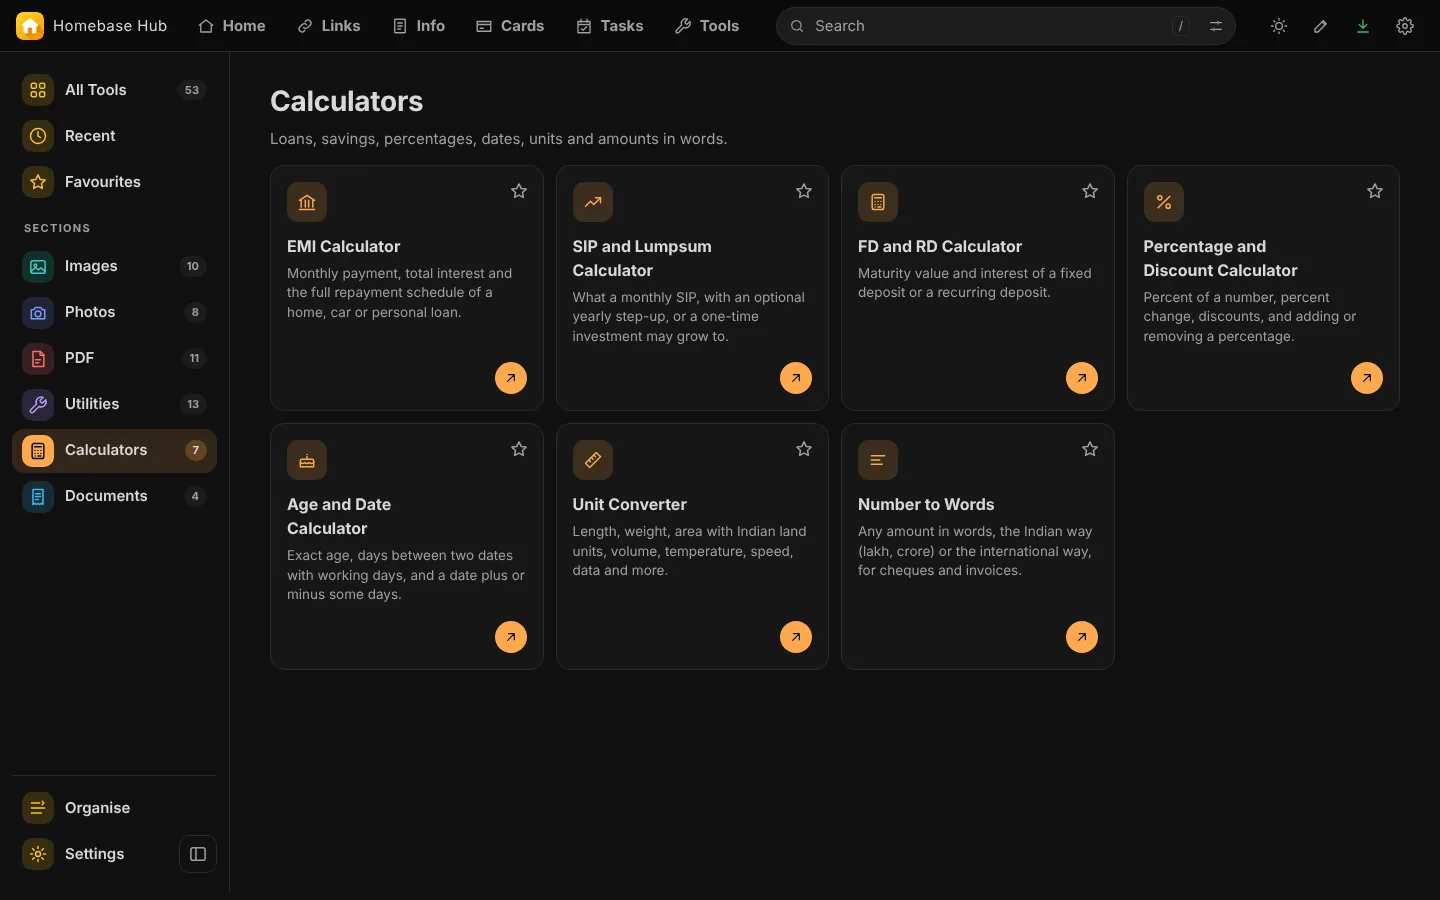Viewport: 1440px width, 900px height.
Task: Launch Unit Converter via its arrow button
Action: pyautogui.click(x=796, y=637)
